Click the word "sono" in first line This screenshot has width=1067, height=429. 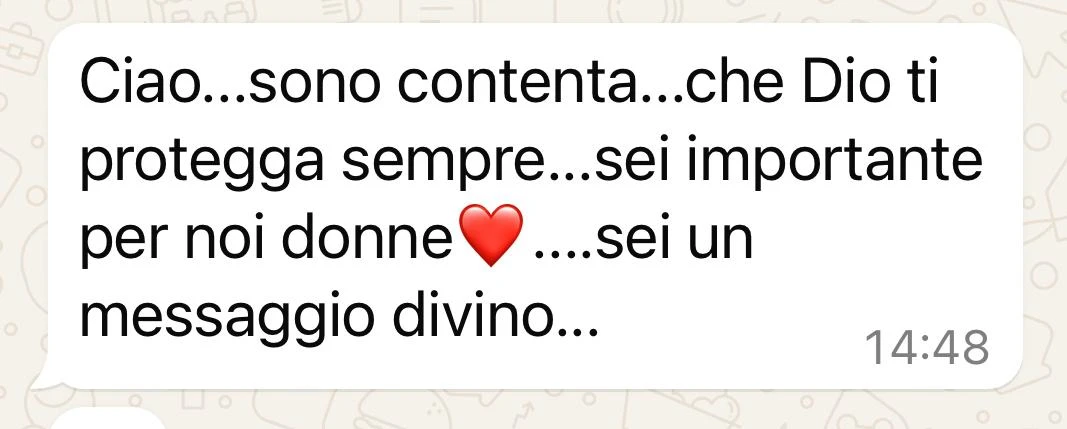coord(312,86)
